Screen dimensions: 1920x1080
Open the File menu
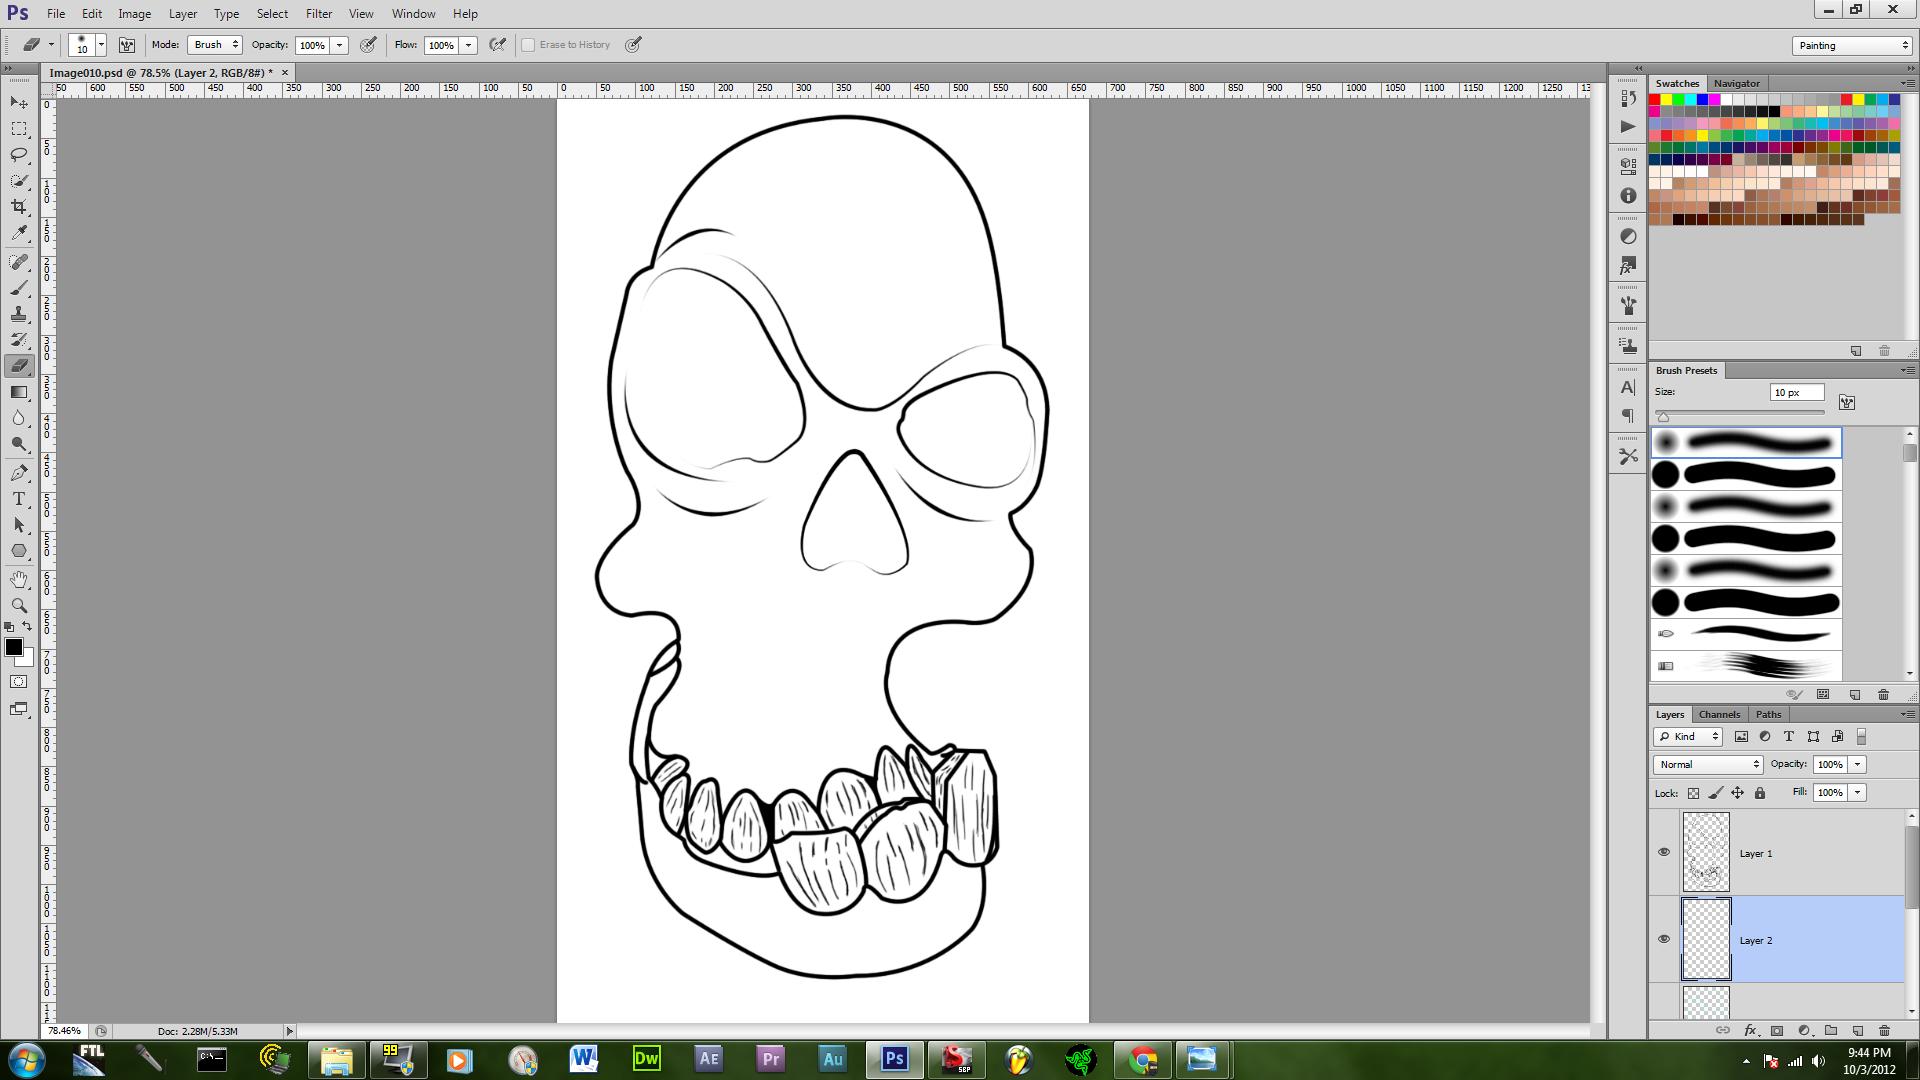[56, 14]
